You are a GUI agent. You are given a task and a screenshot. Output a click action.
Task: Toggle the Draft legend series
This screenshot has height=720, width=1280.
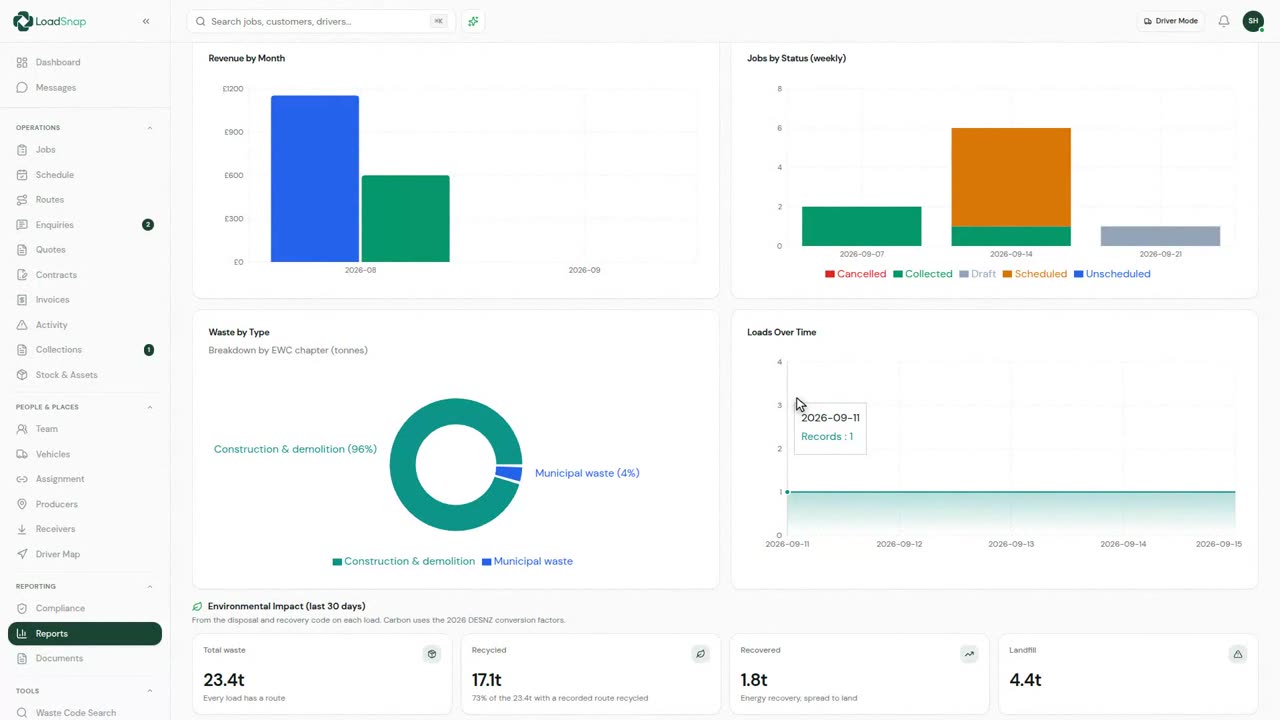(x=977, y=274)
